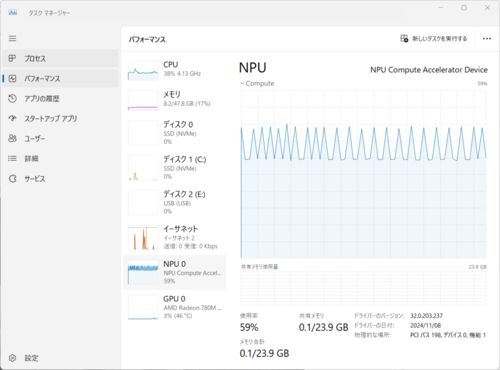
Task: Maximize the Task Manager window
Action: coord(464,8)
